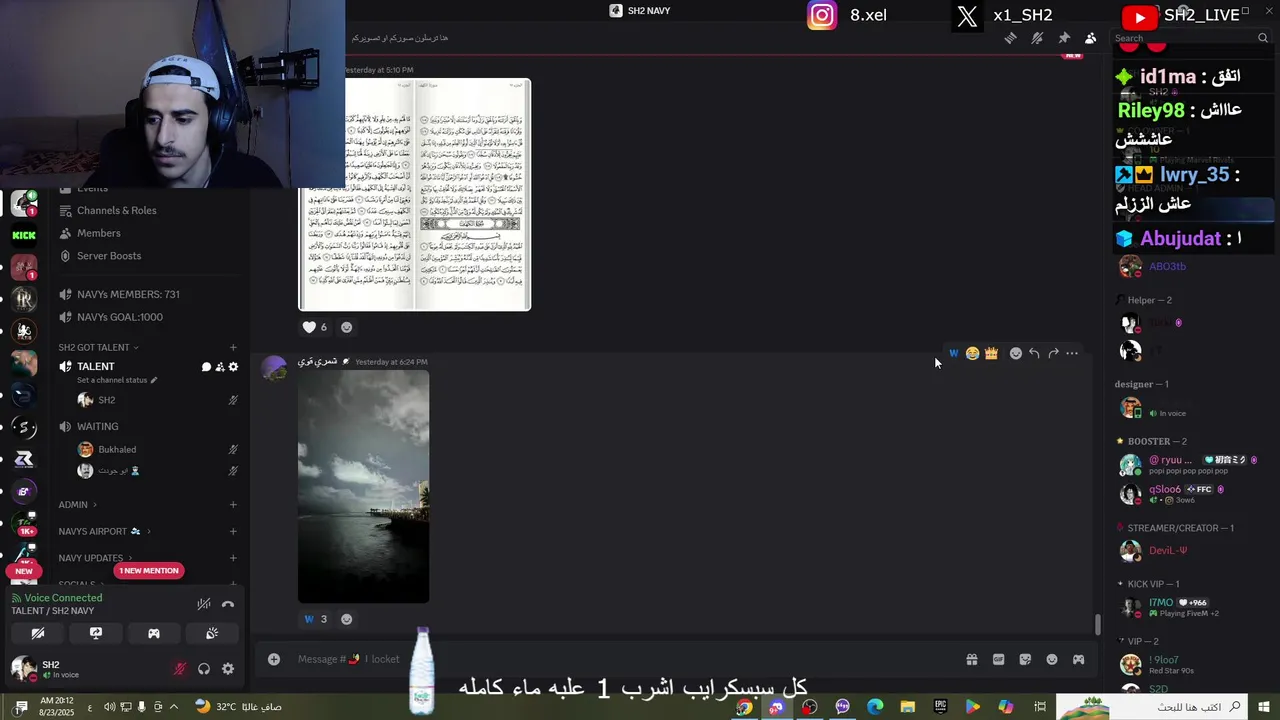The height and width of the screenshot is (720, 1280).
Task: Toggle the W reaction with count 3
Action: [x=315, y=619]
